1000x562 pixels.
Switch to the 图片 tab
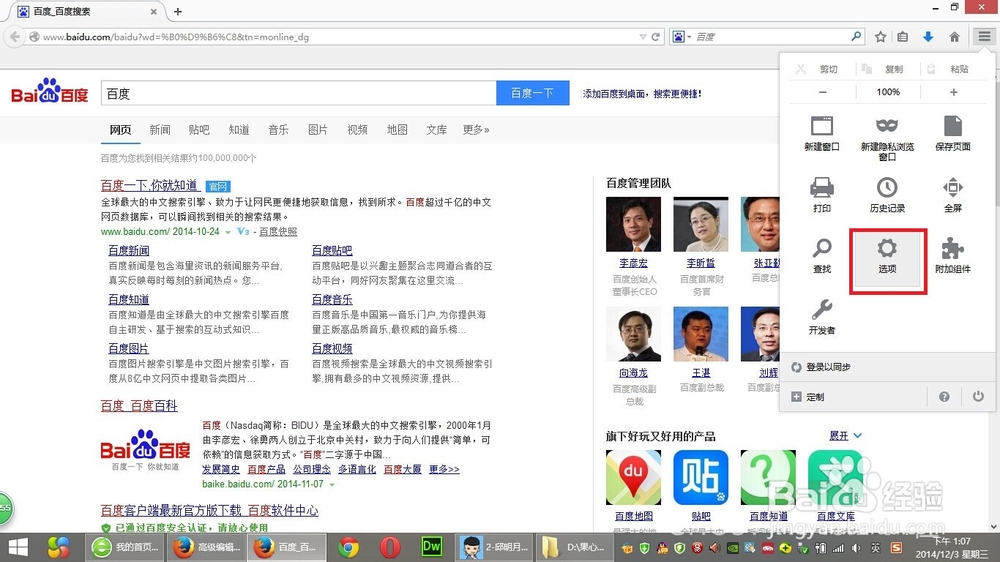(x=318, y=129)
